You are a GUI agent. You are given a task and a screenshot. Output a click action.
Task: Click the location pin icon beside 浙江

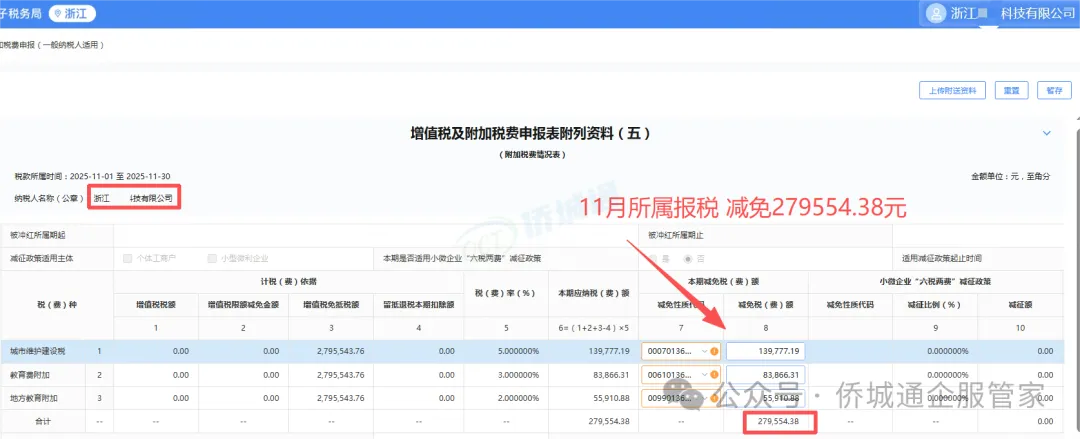(x=58, y=13)
